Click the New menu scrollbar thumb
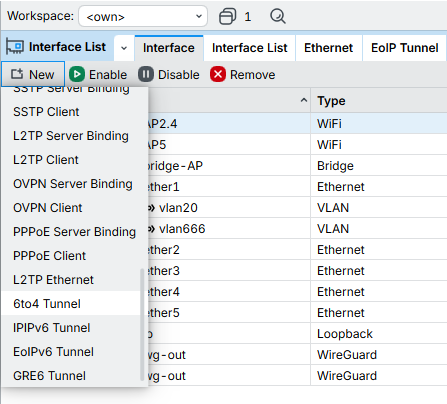Image resolution: width=447 pixels, height=404 pixels. 142,324
